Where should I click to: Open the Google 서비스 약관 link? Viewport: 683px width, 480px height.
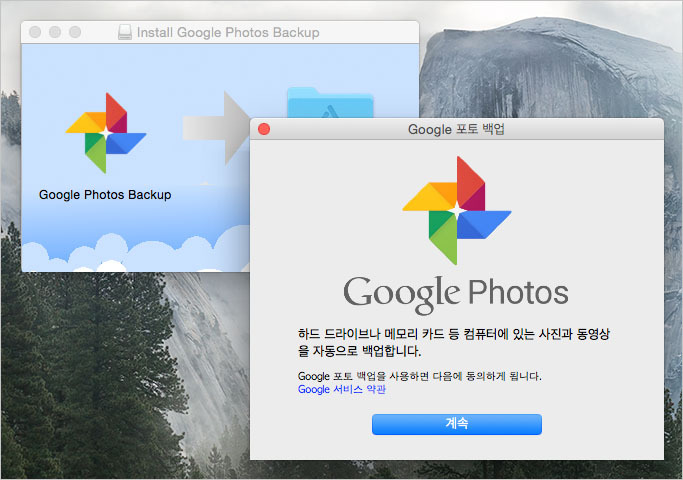click(x=342, y=389)
